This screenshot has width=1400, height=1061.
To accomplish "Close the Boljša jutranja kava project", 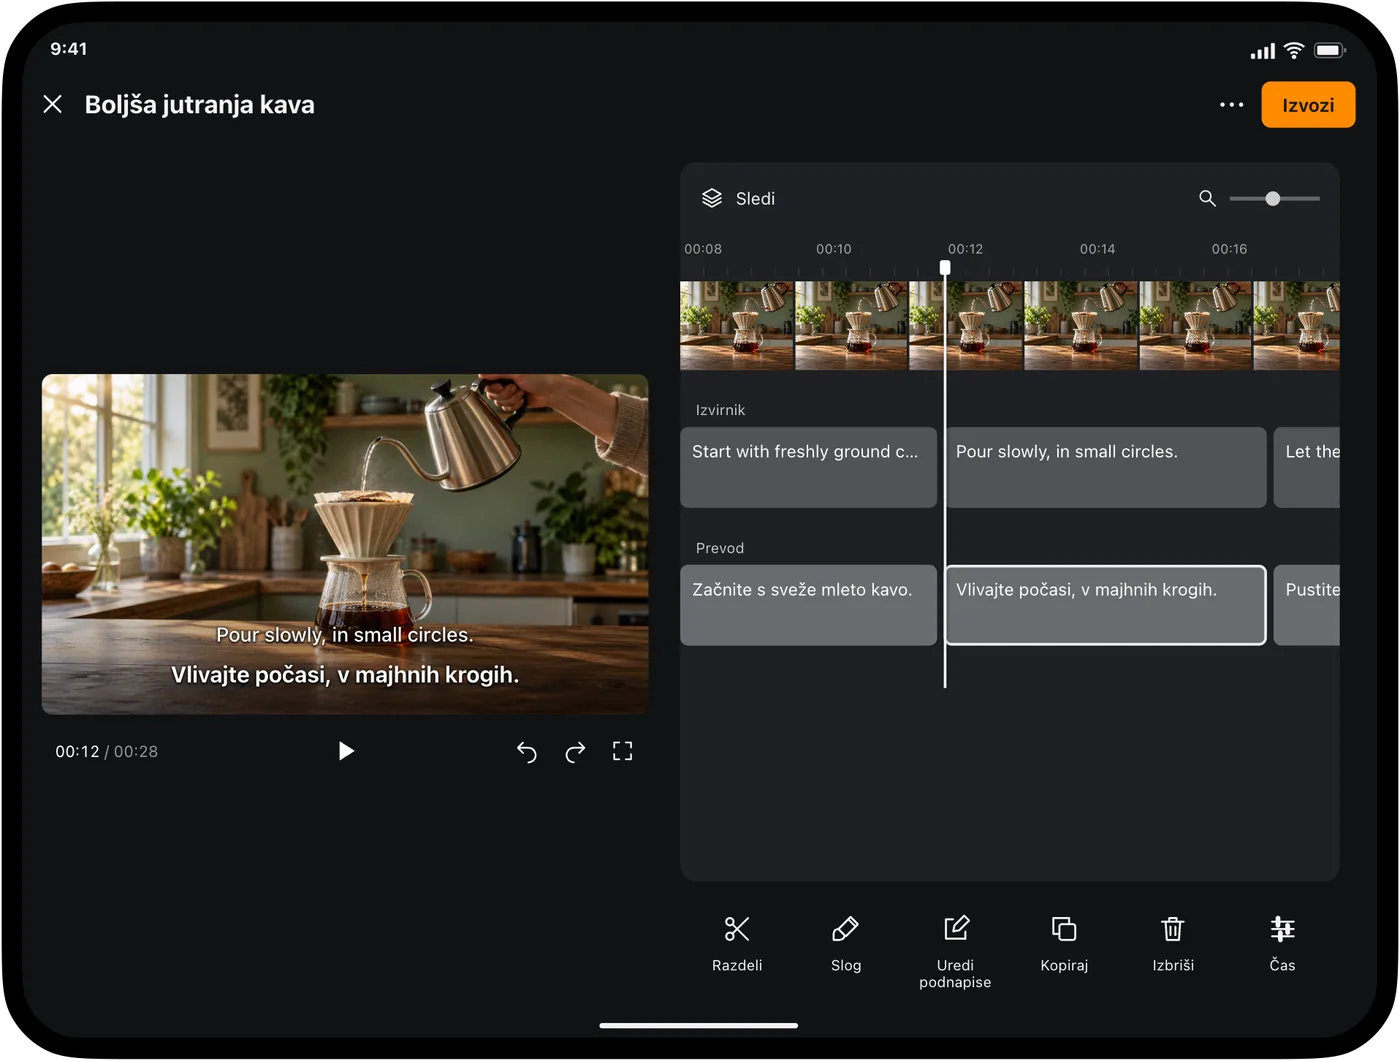I will (x=53, y=104).
